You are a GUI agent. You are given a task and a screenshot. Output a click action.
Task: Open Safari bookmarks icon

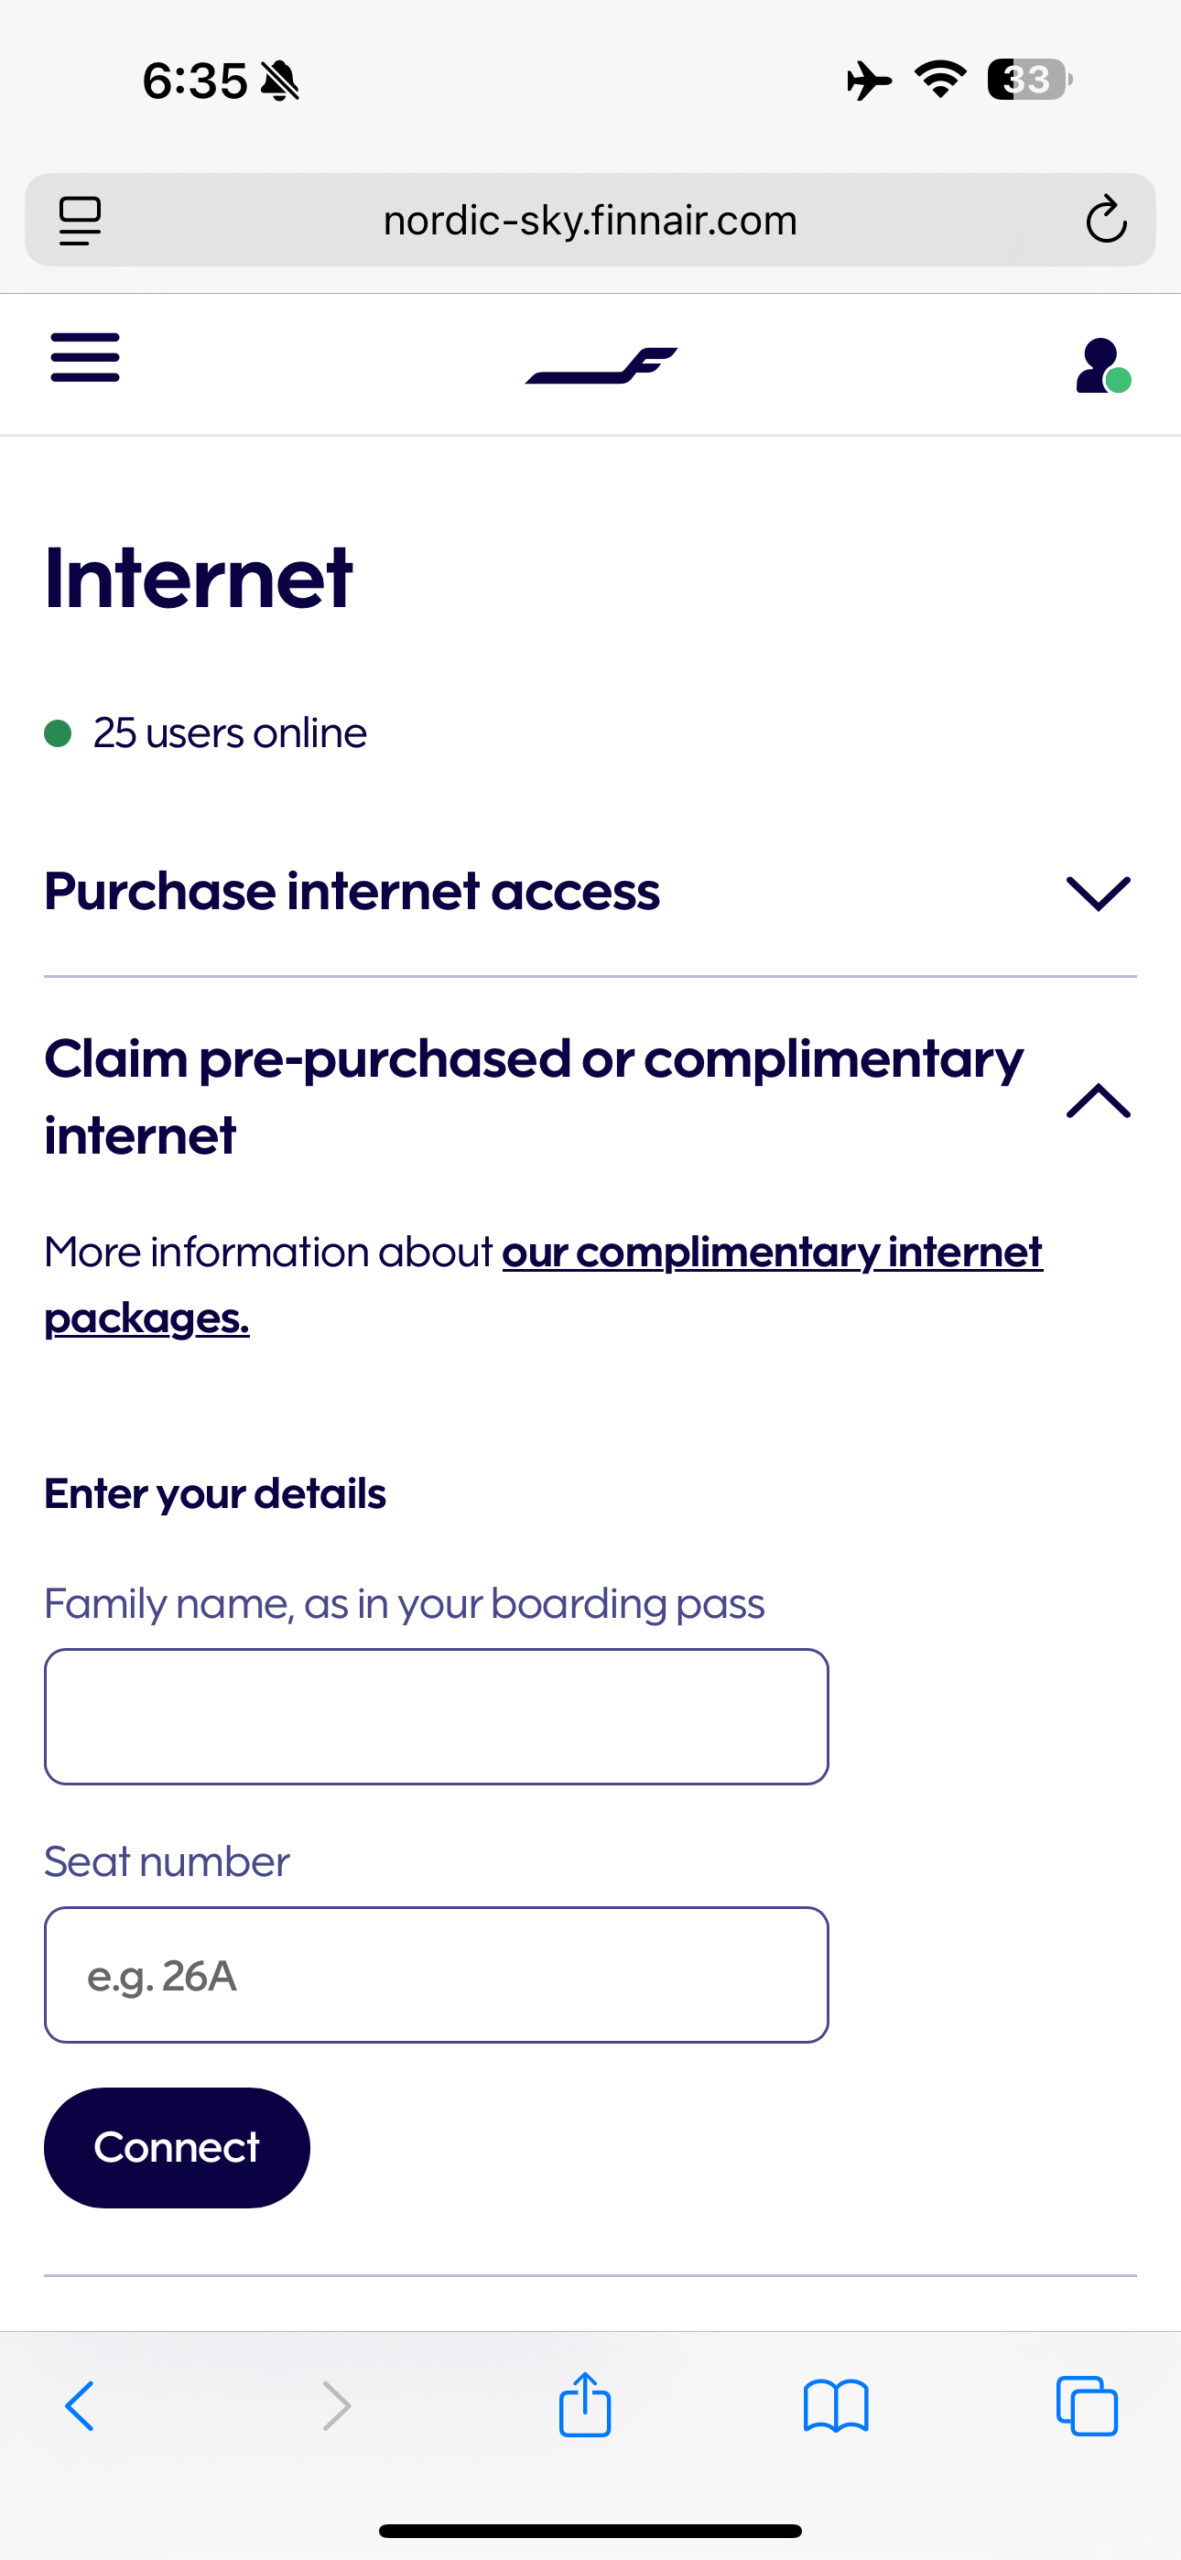pyautogui.click(x=836, y=2405)
